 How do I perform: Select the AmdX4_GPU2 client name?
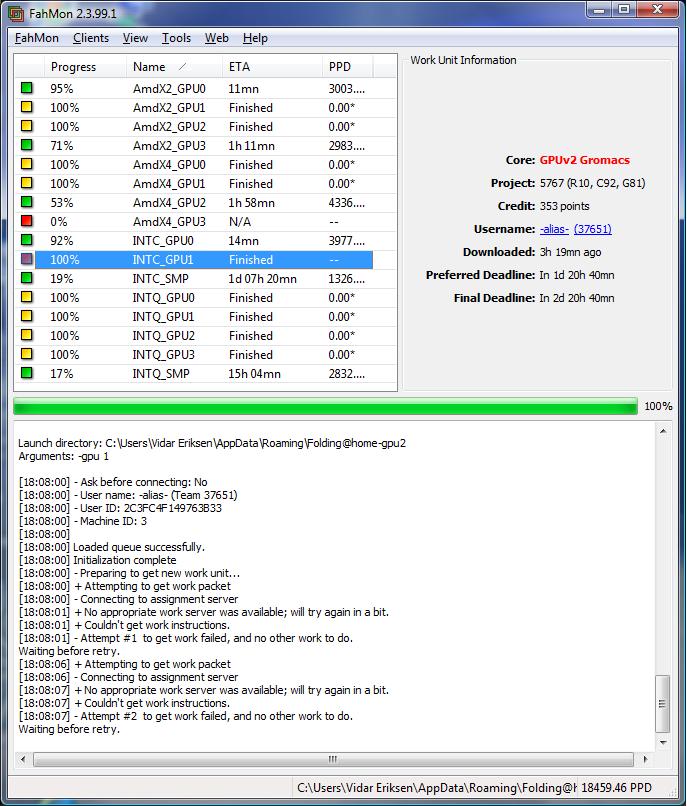[169, 203]
